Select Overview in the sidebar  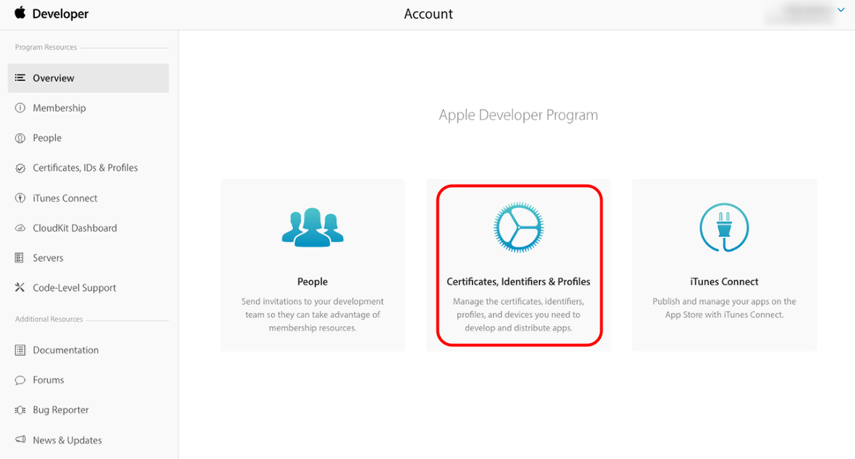coord(88,78)
